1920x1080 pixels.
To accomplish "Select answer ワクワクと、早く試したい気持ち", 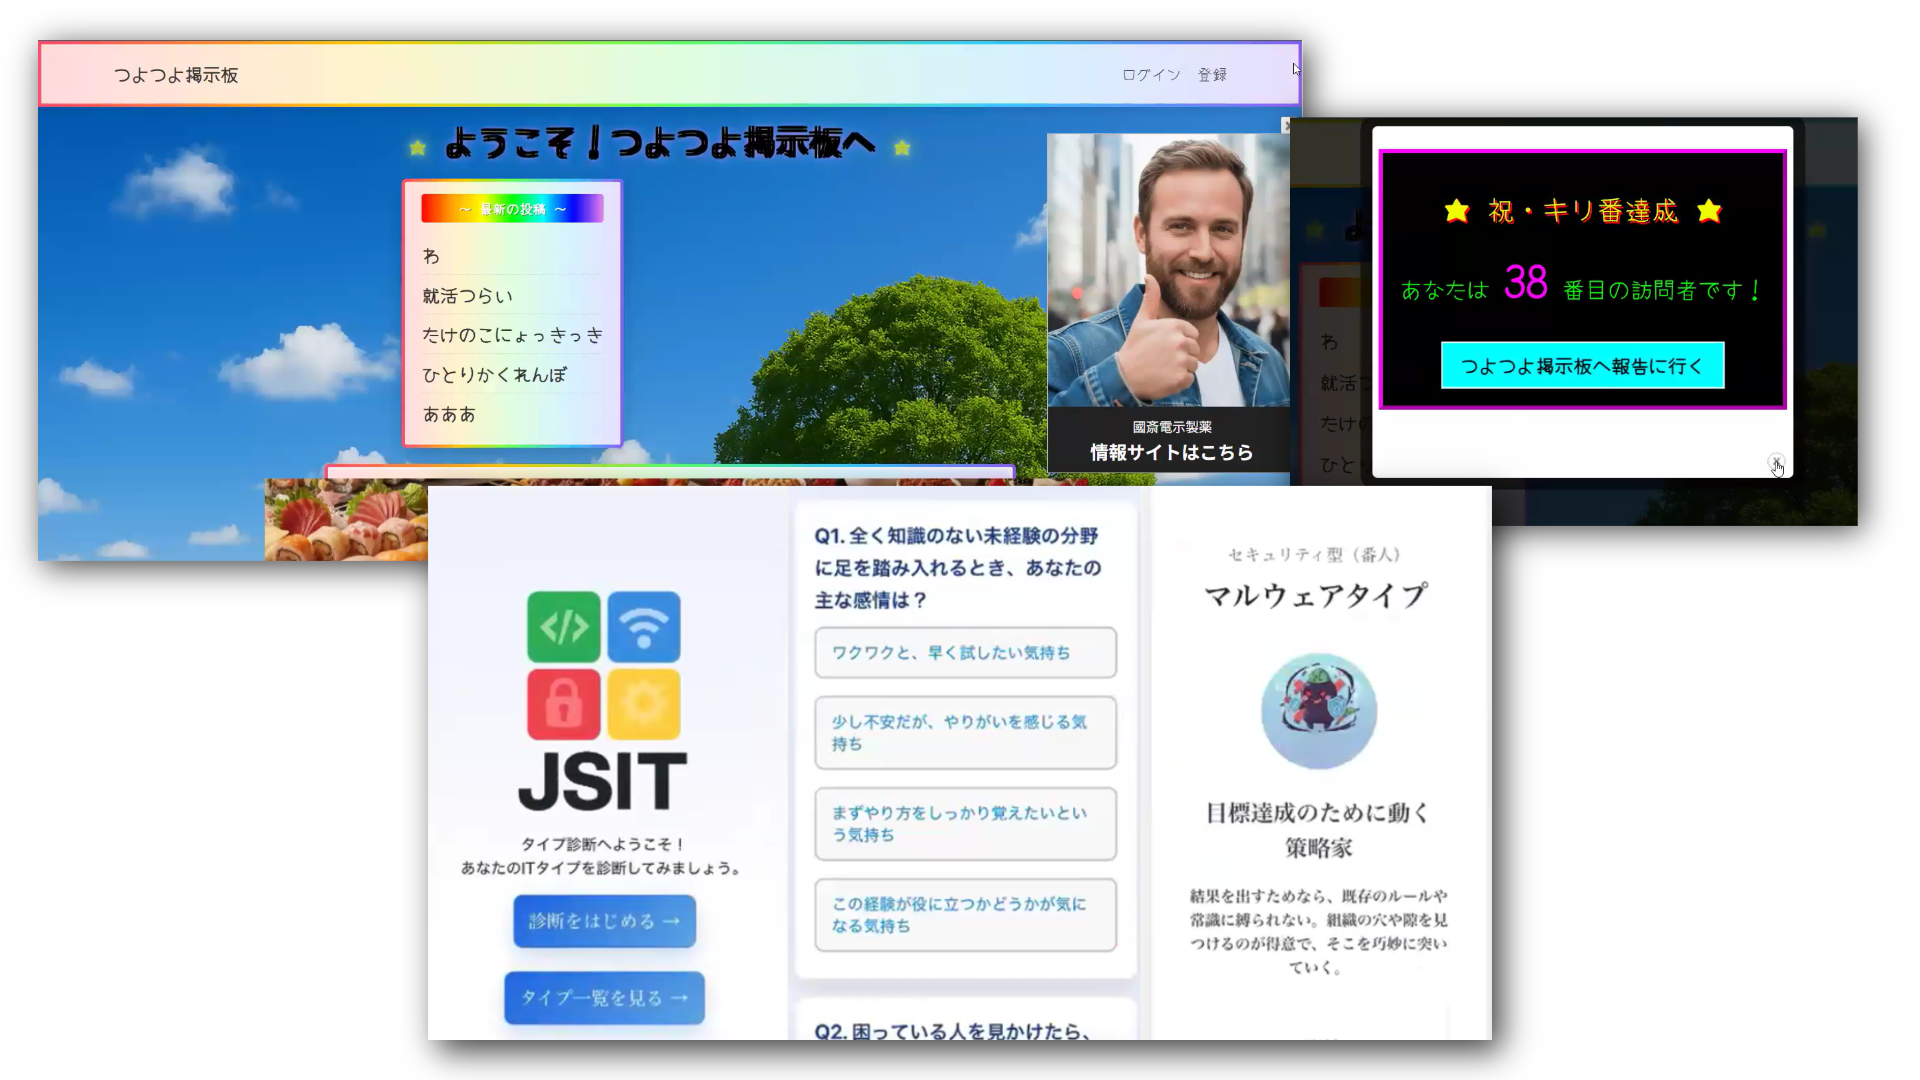I will click(965, 653).
